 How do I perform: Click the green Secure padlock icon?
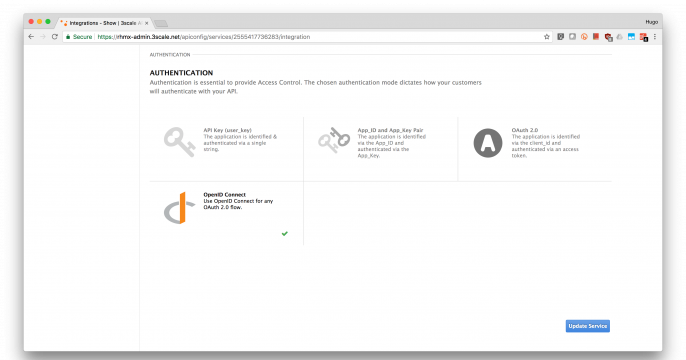tap(68, 37)
